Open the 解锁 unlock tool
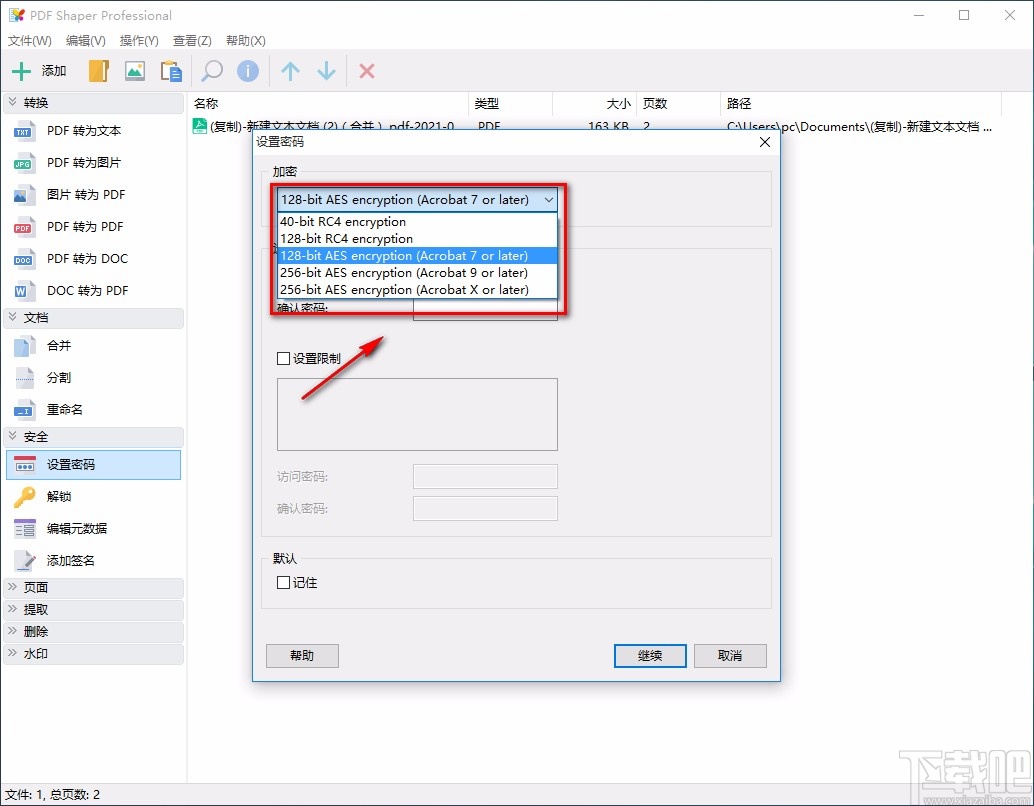1034x806 pixels. click(x=93, y=497)
